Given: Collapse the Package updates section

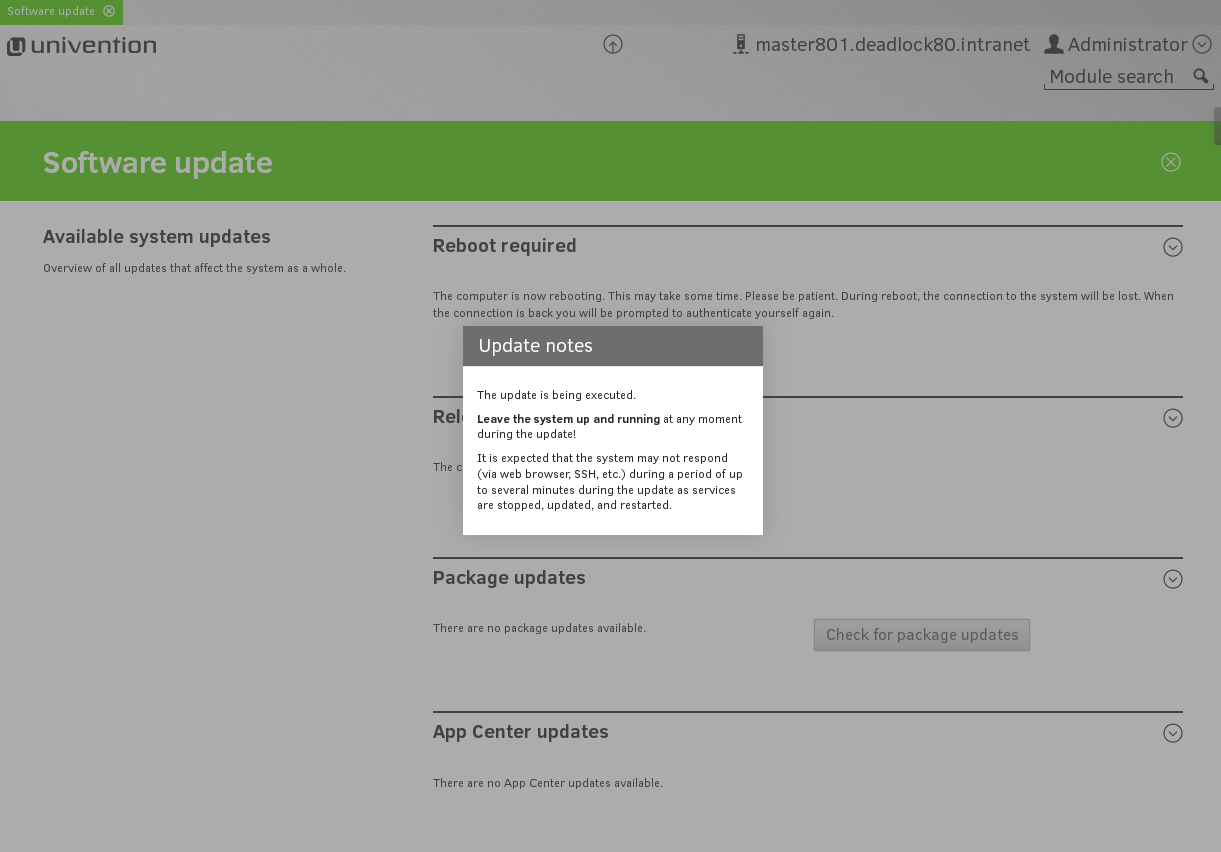Looking at the screenshot, I should click(1173, 579).
